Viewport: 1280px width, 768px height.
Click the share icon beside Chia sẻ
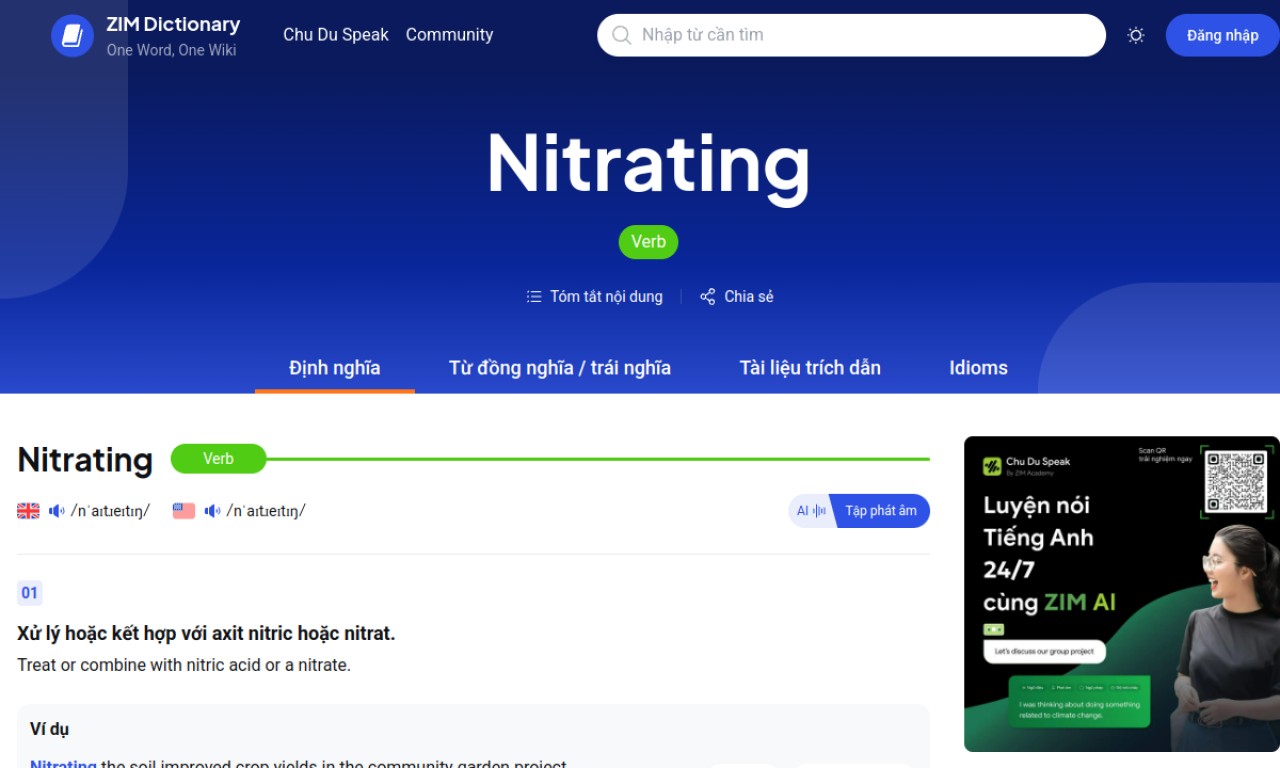click(x=708, y=296)
